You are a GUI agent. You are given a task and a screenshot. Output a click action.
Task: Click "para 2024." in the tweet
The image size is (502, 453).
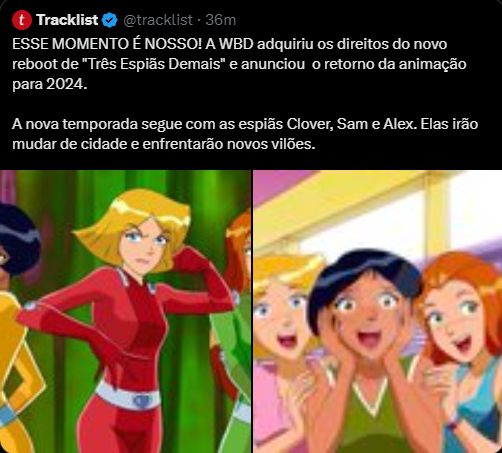click(x=50, y=84)
